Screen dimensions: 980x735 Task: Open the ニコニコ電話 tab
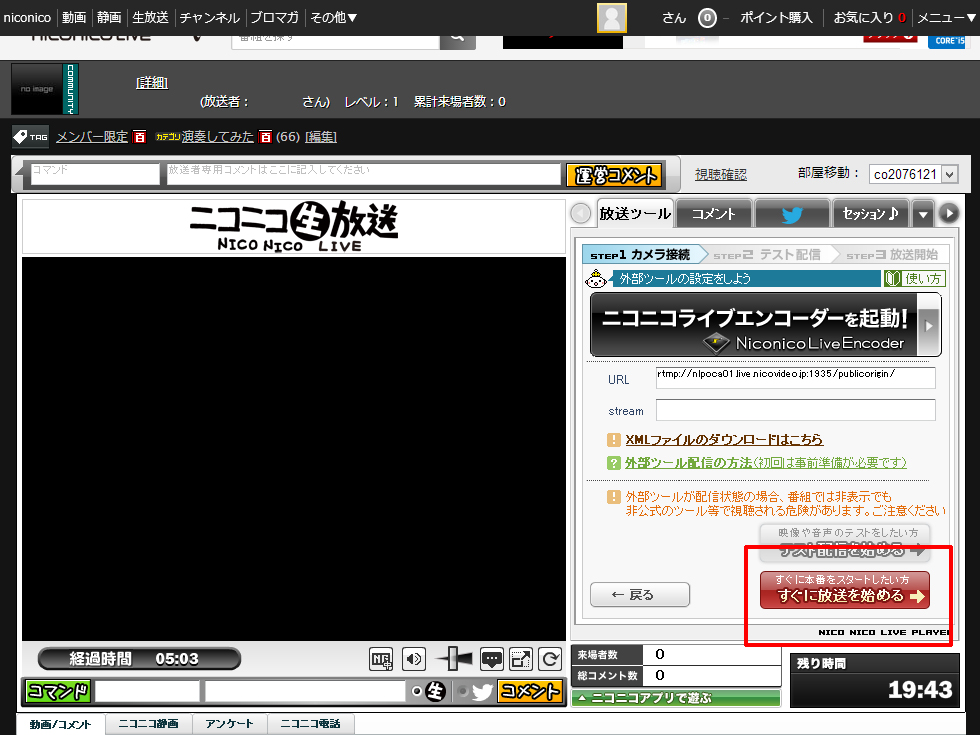click(311, 724)
